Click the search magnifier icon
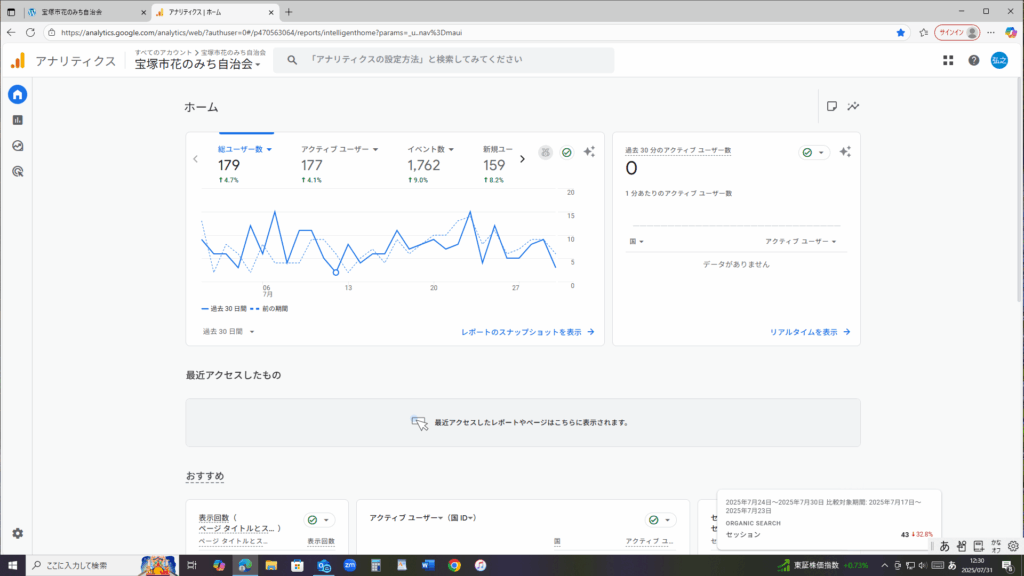The image size is (1024, 576). [292, 60]
